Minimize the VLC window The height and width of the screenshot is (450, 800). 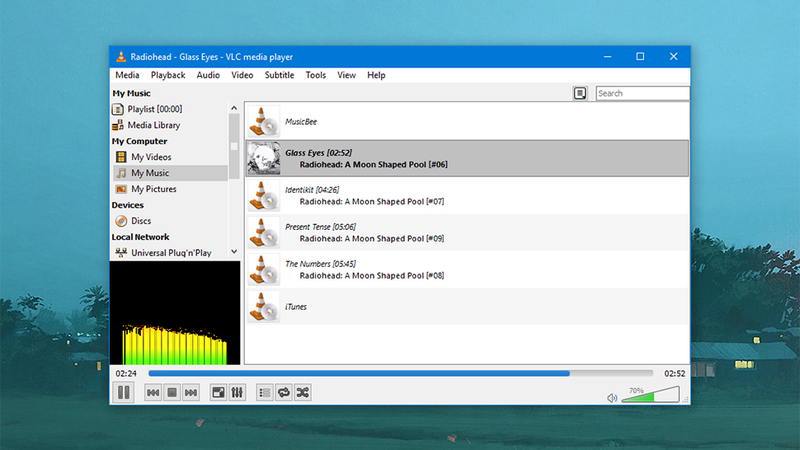607,57
